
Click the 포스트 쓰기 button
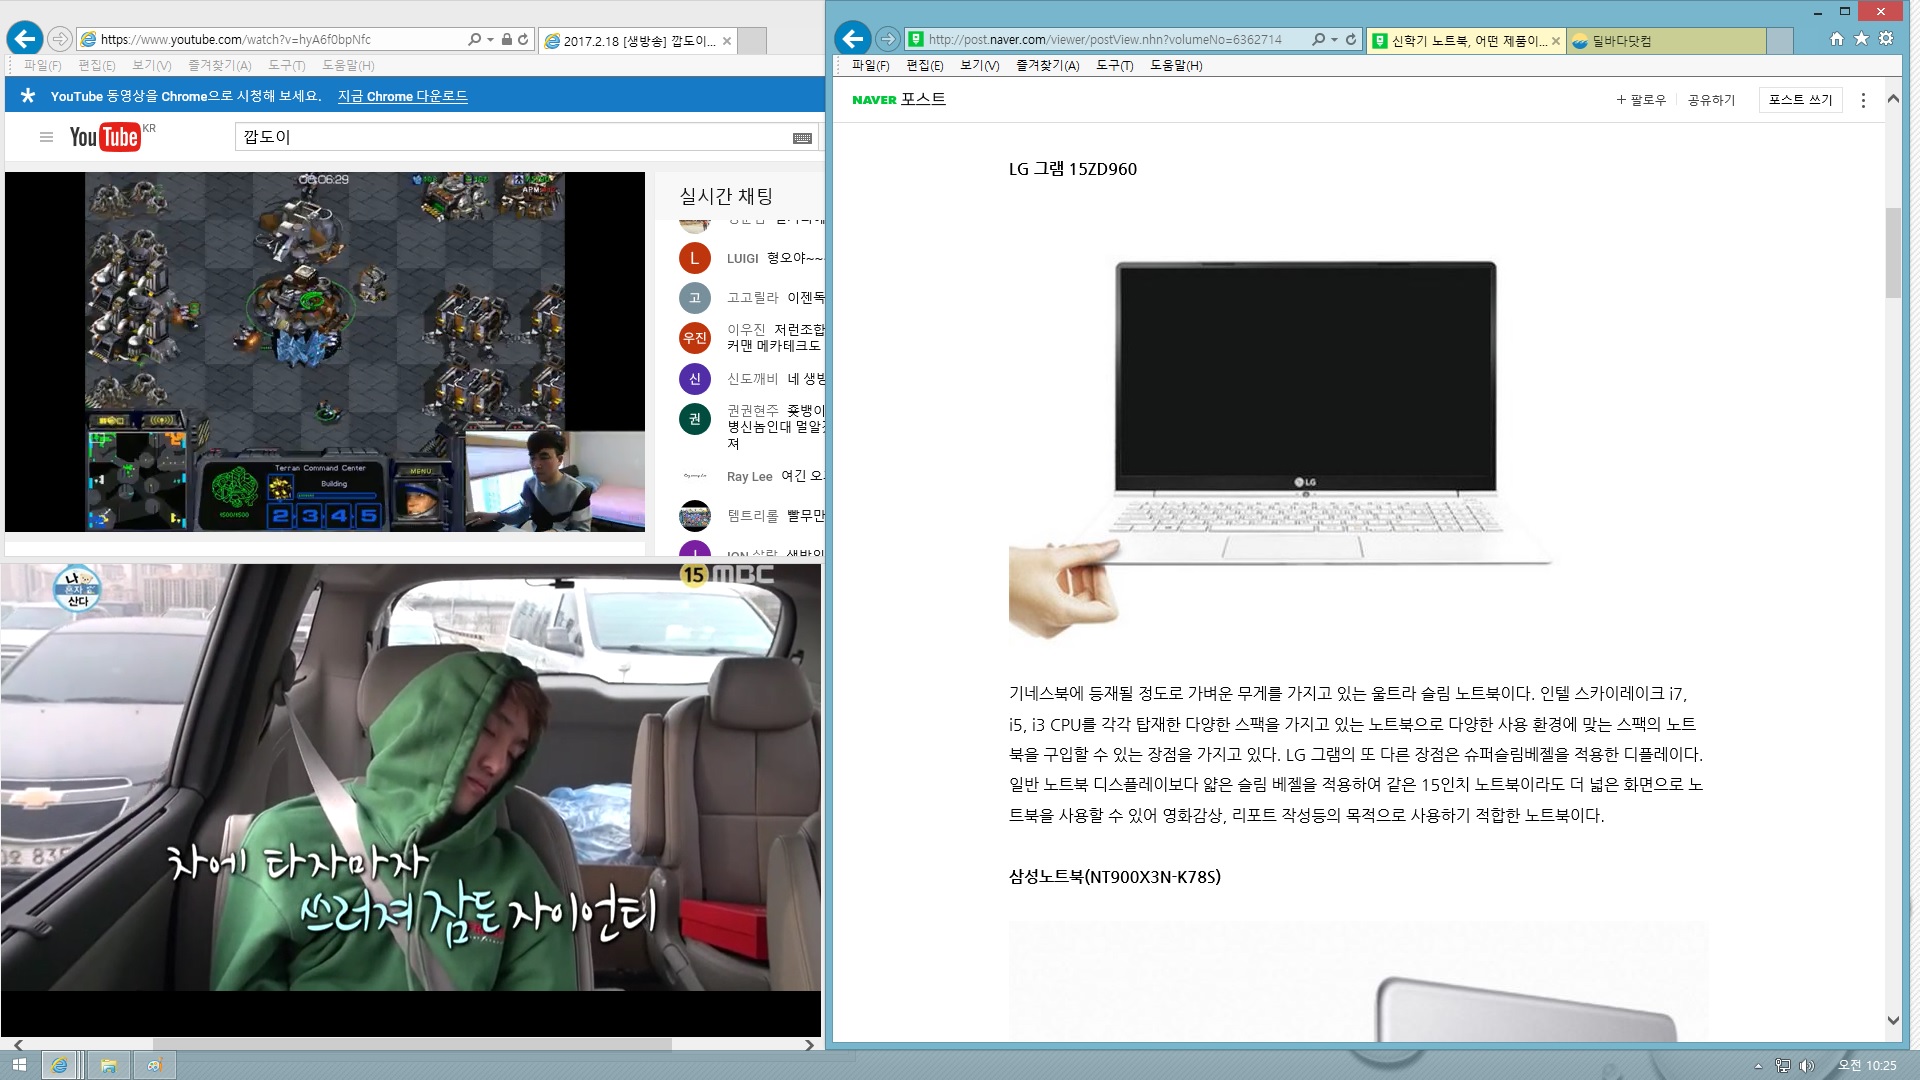pos(1799,100)
